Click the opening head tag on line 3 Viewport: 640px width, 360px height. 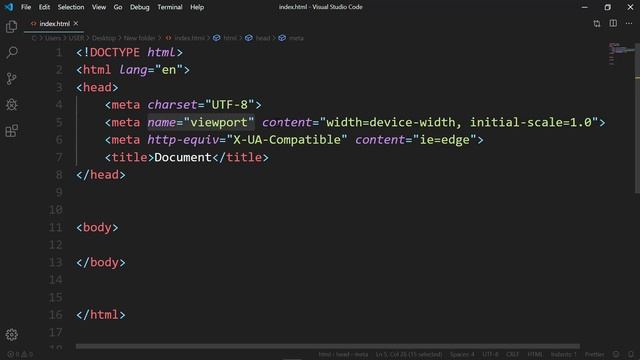coord(97,87)
